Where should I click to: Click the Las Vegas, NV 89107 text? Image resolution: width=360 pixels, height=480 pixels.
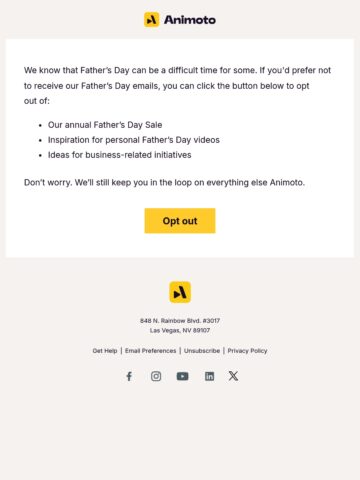pos(180,330)
